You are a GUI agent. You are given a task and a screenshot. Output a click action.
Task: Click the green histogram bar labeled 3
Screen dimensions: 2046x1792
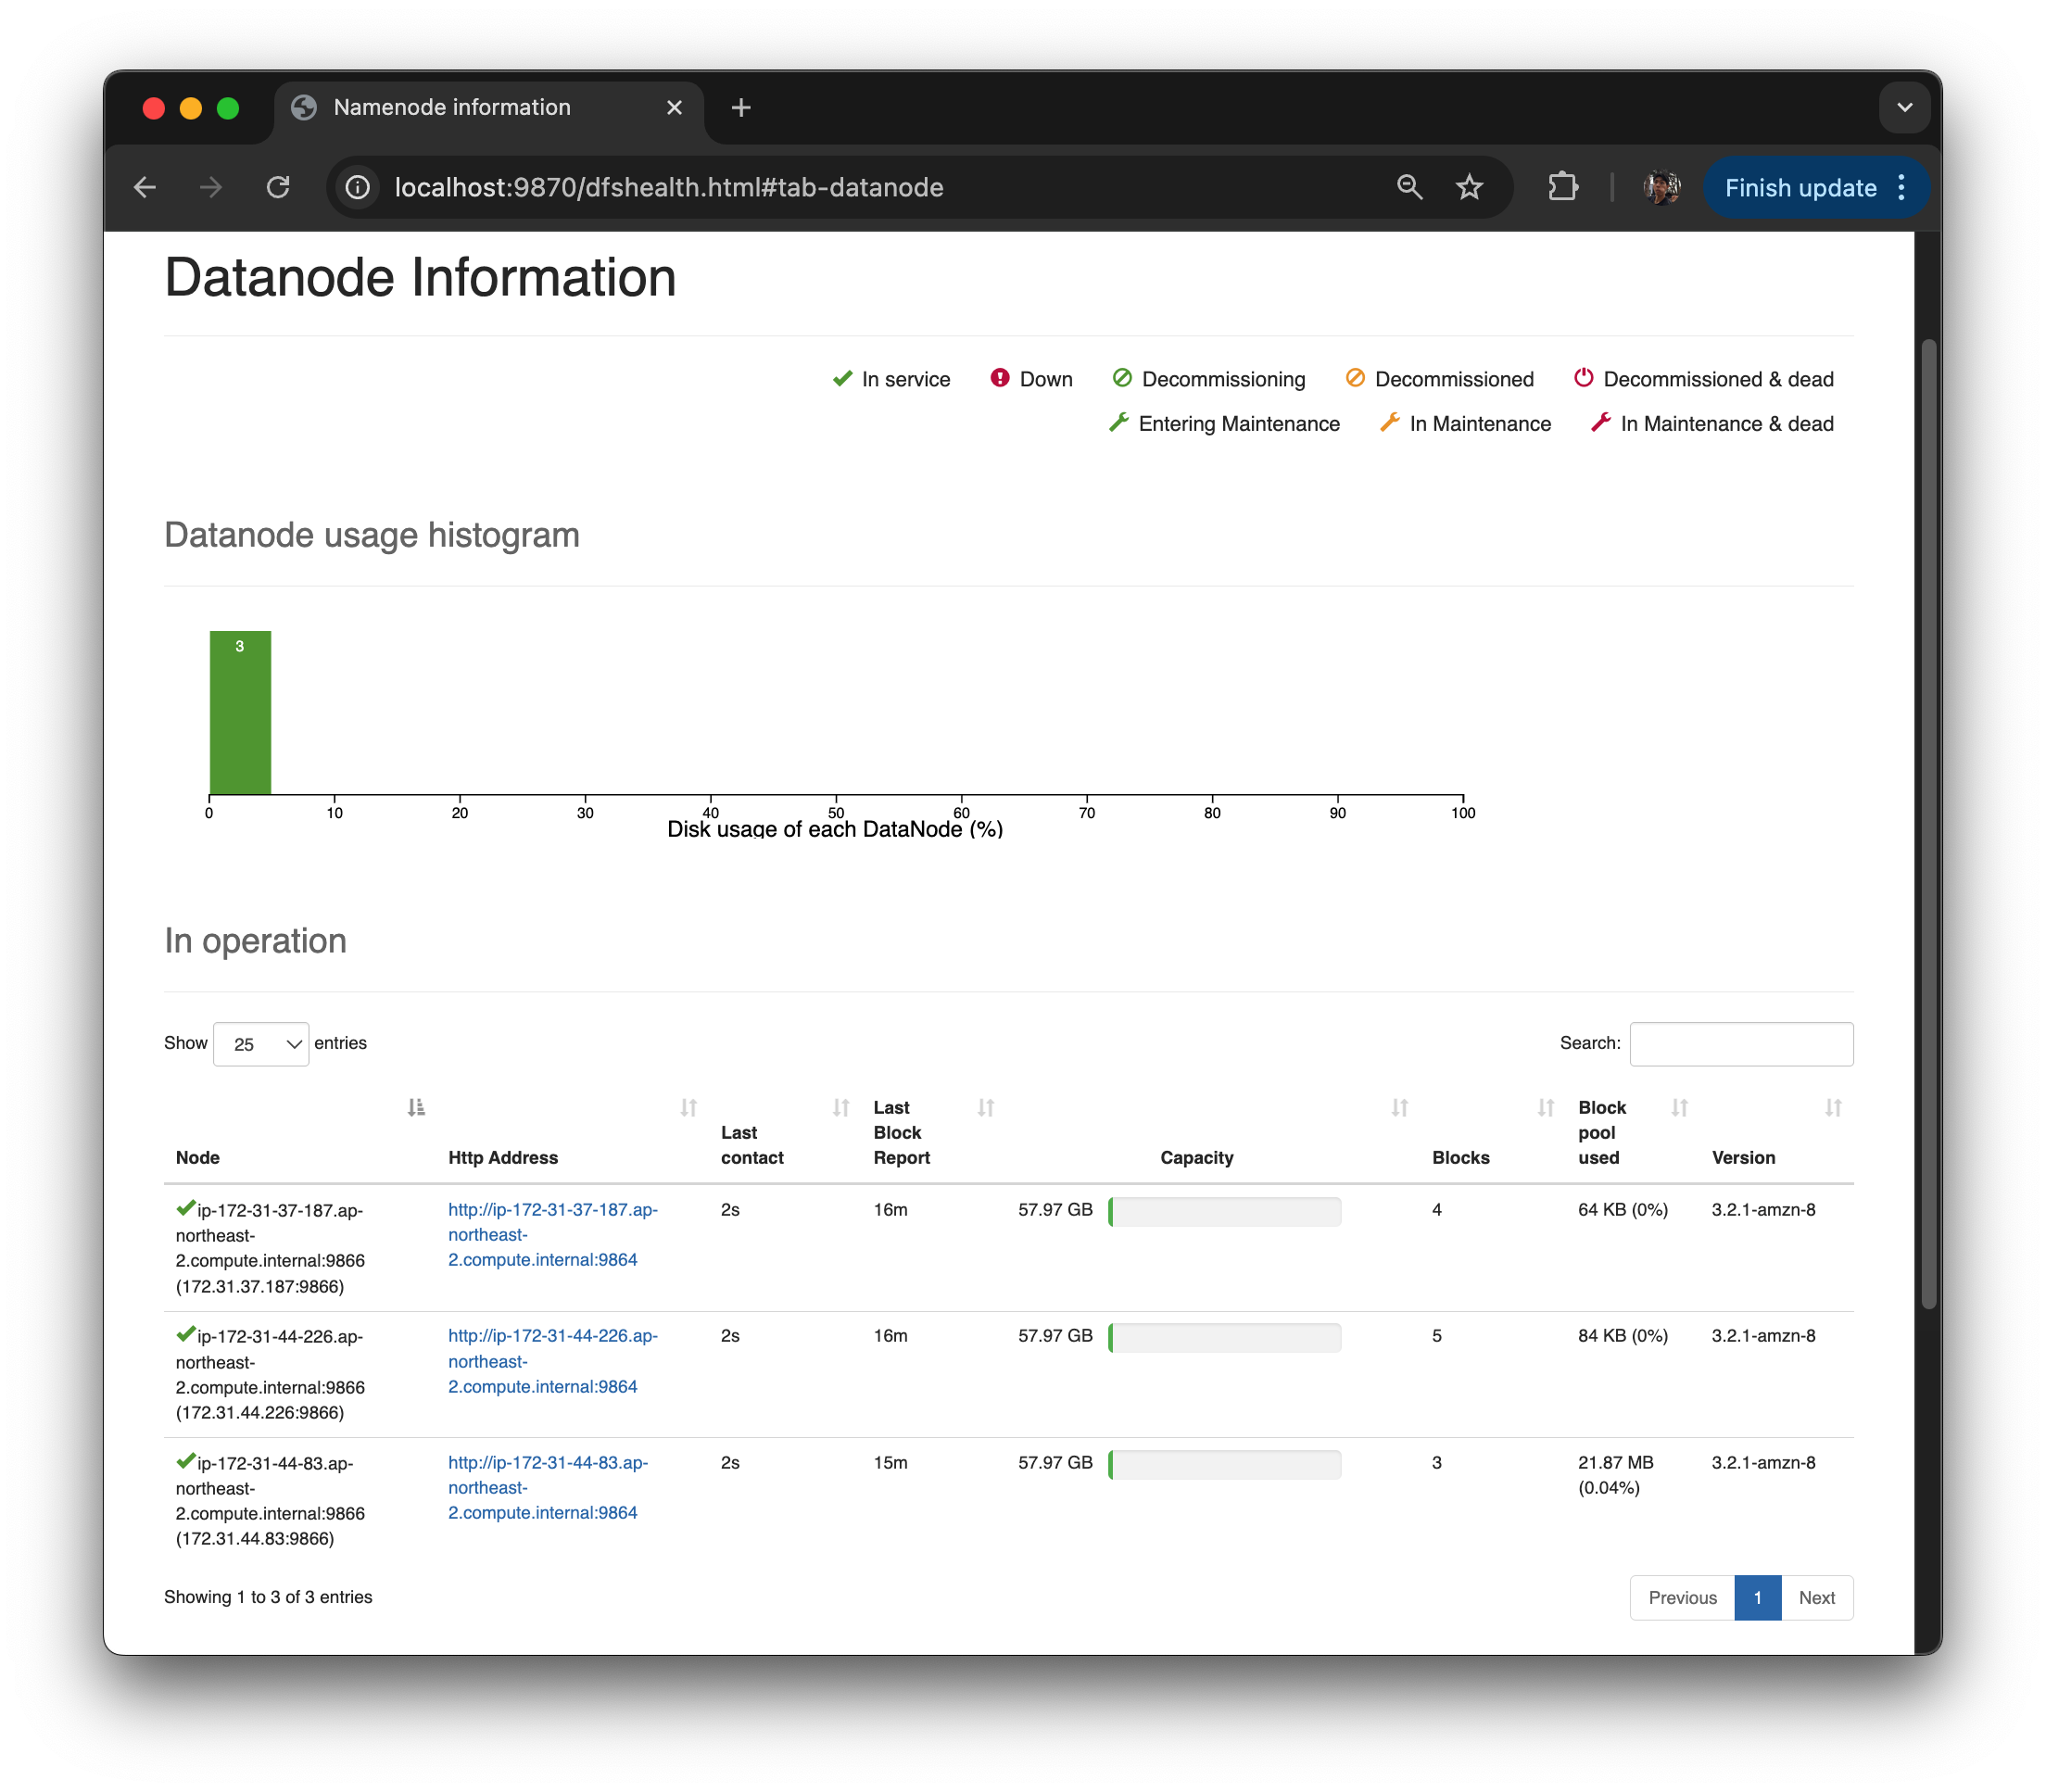pyautogui.click(x=240, y=712)
